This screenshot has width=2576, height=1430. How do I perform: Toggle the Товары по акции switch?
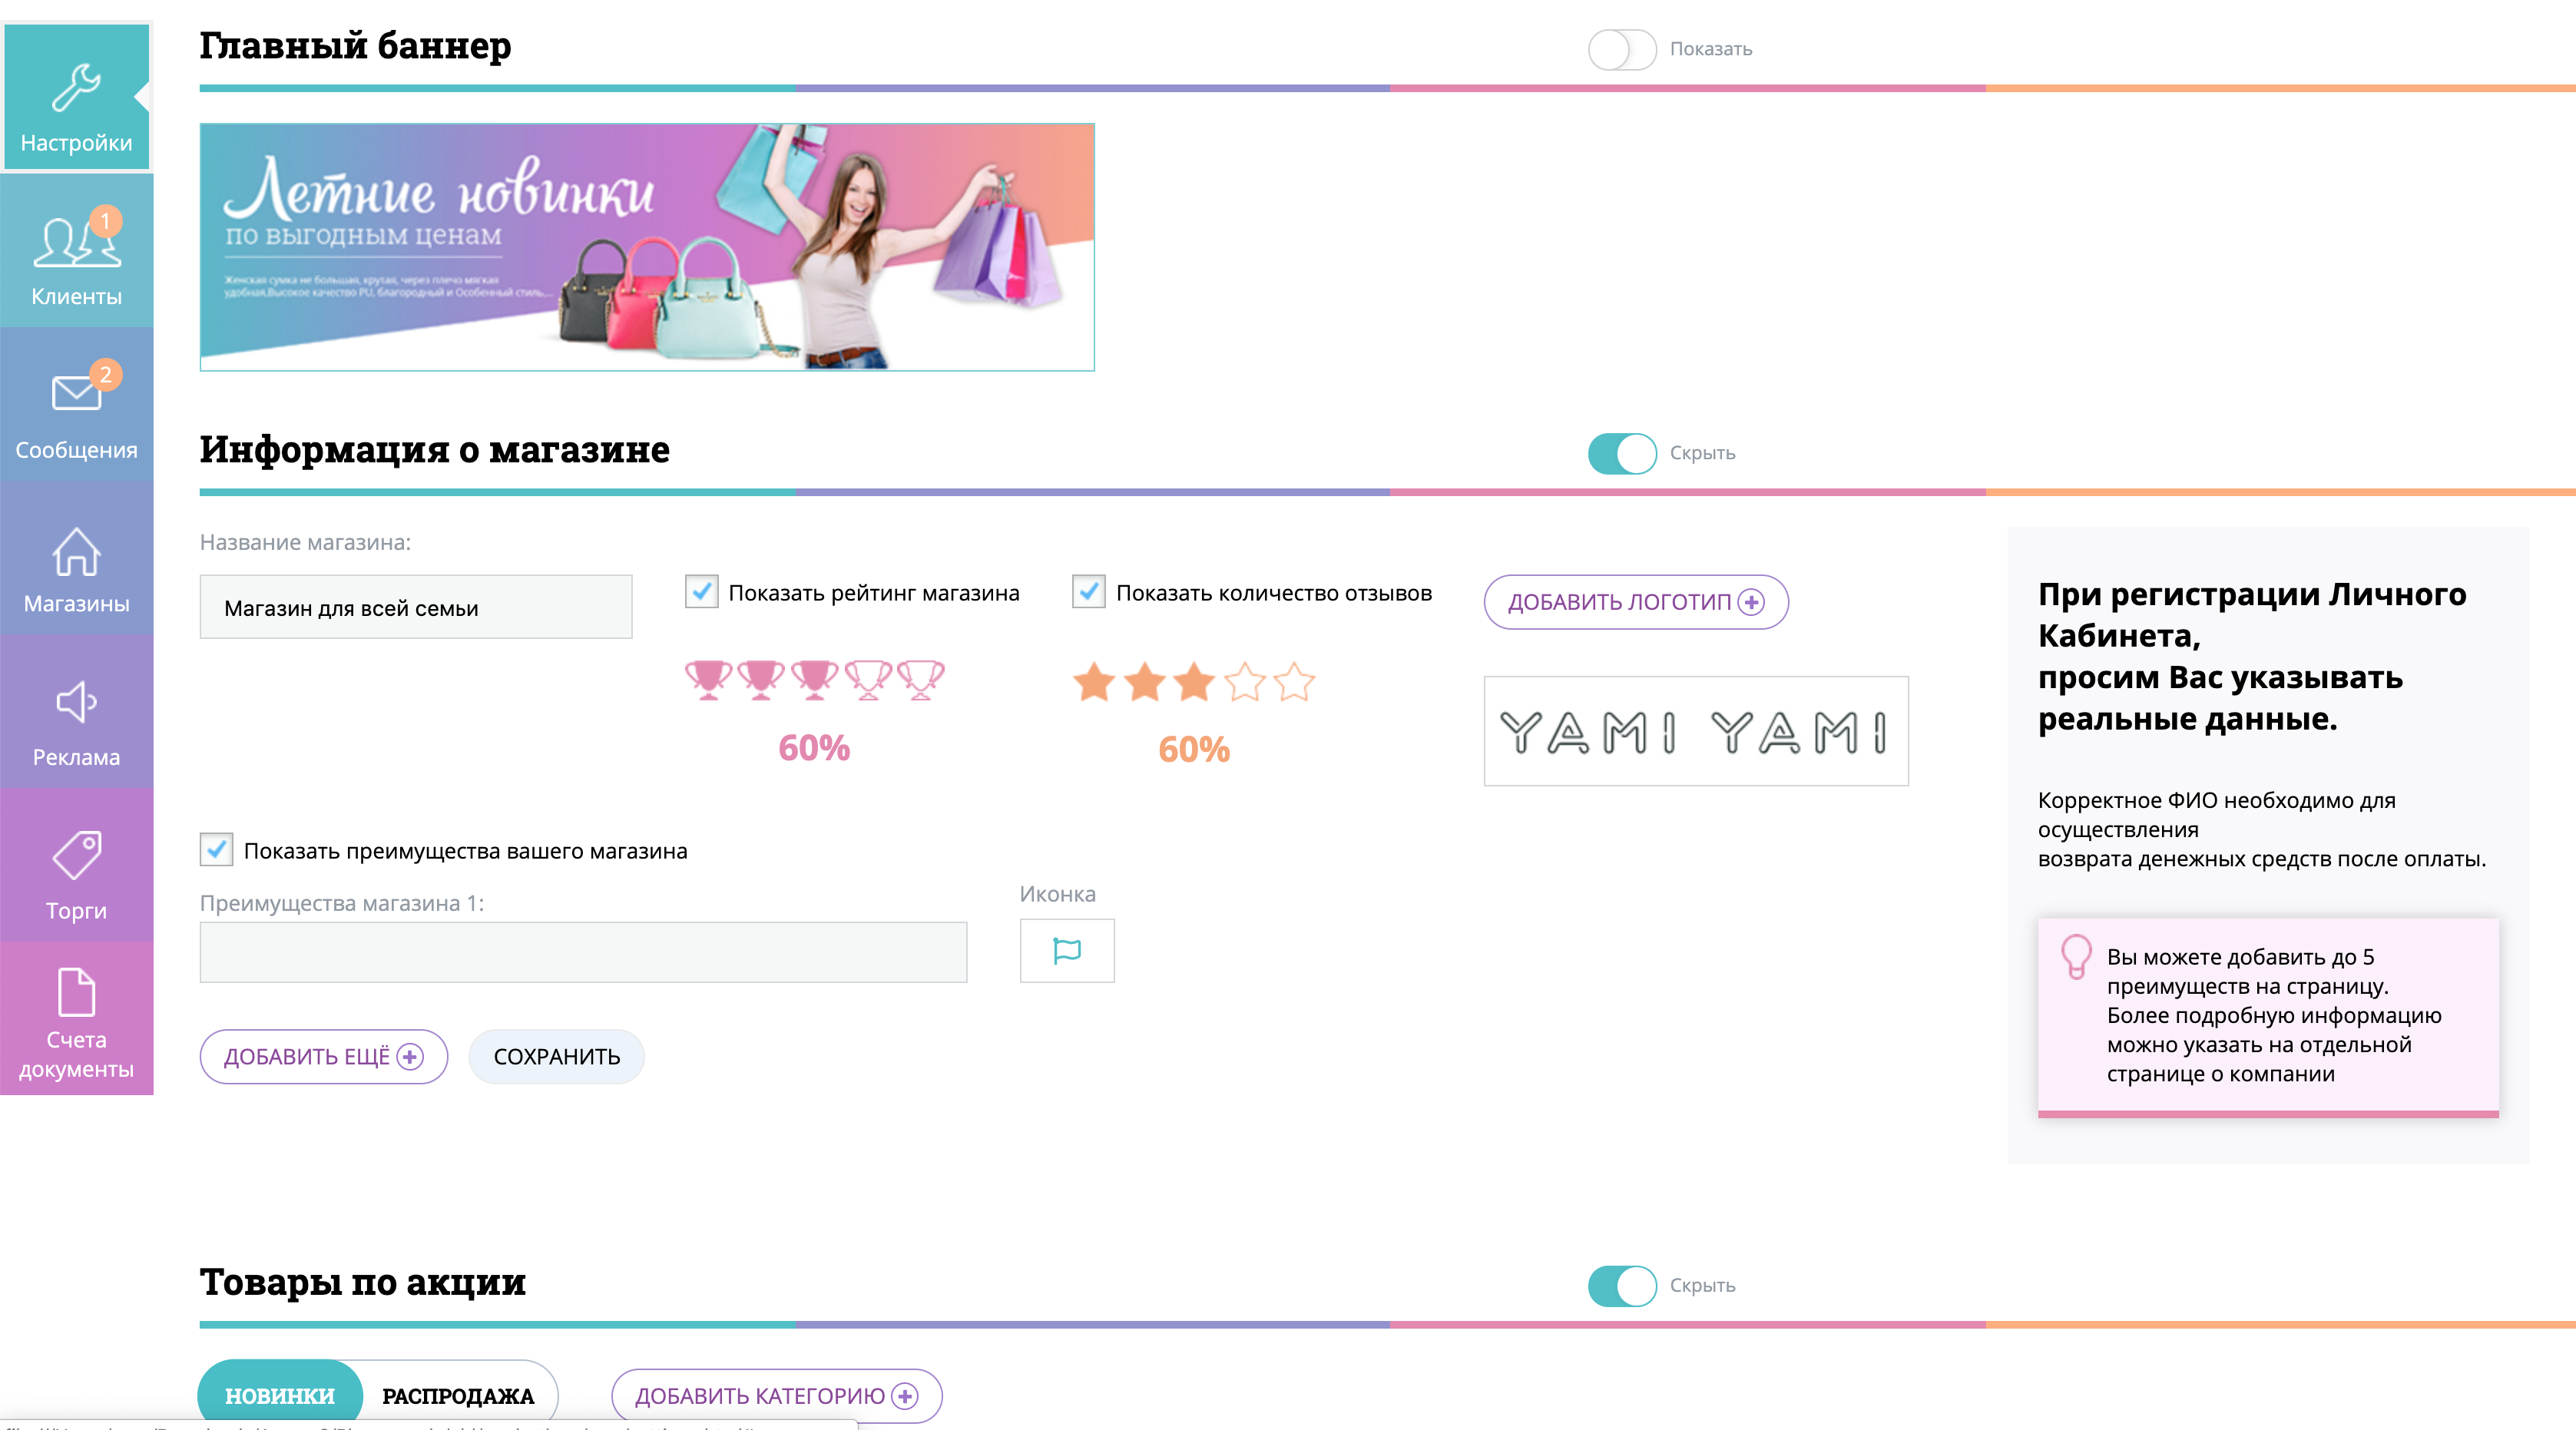point(1622,1286)
